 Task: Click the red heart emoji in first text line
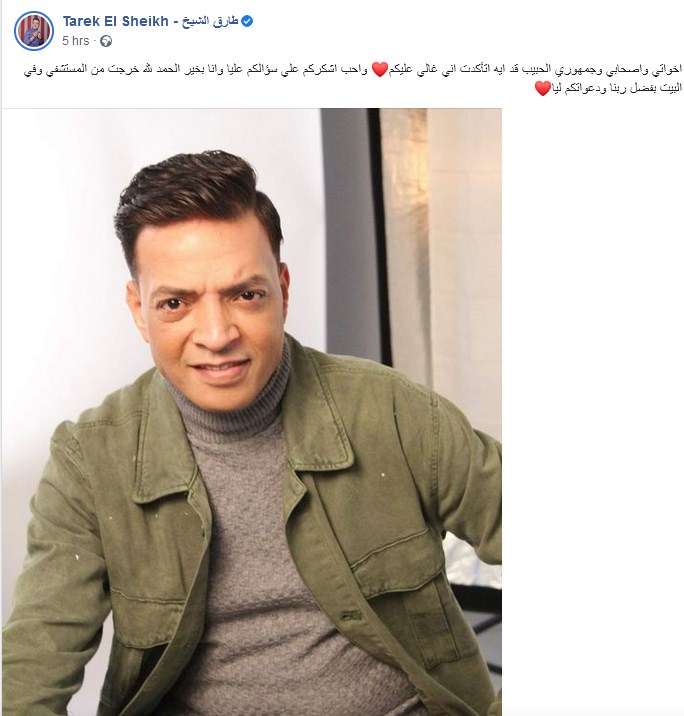(x=379, y=69)
